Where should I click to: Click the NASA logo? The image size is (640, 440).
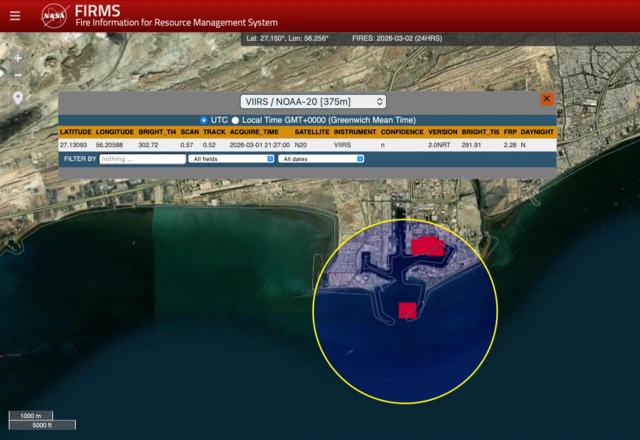54,16
